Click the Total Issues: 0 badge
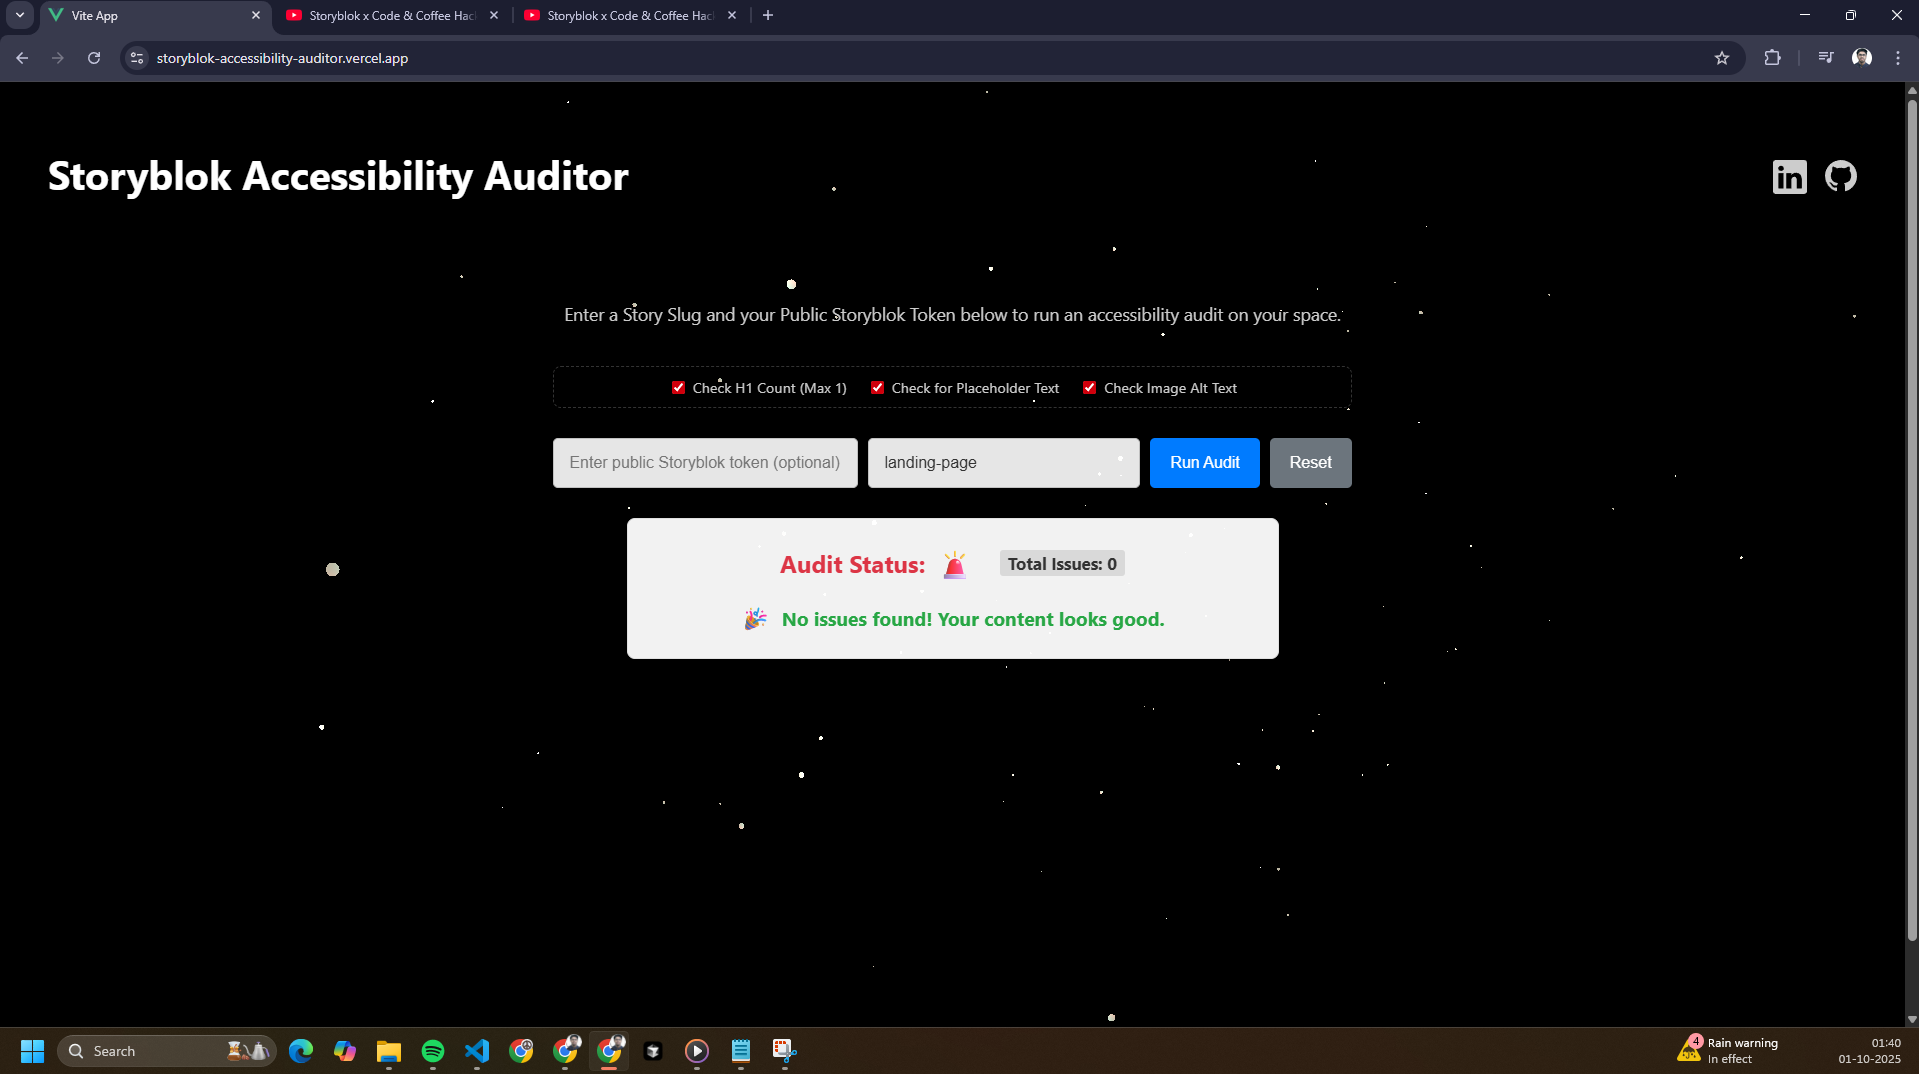The height and width of the screenshot is (1074, 1919). click(1062, 564)
